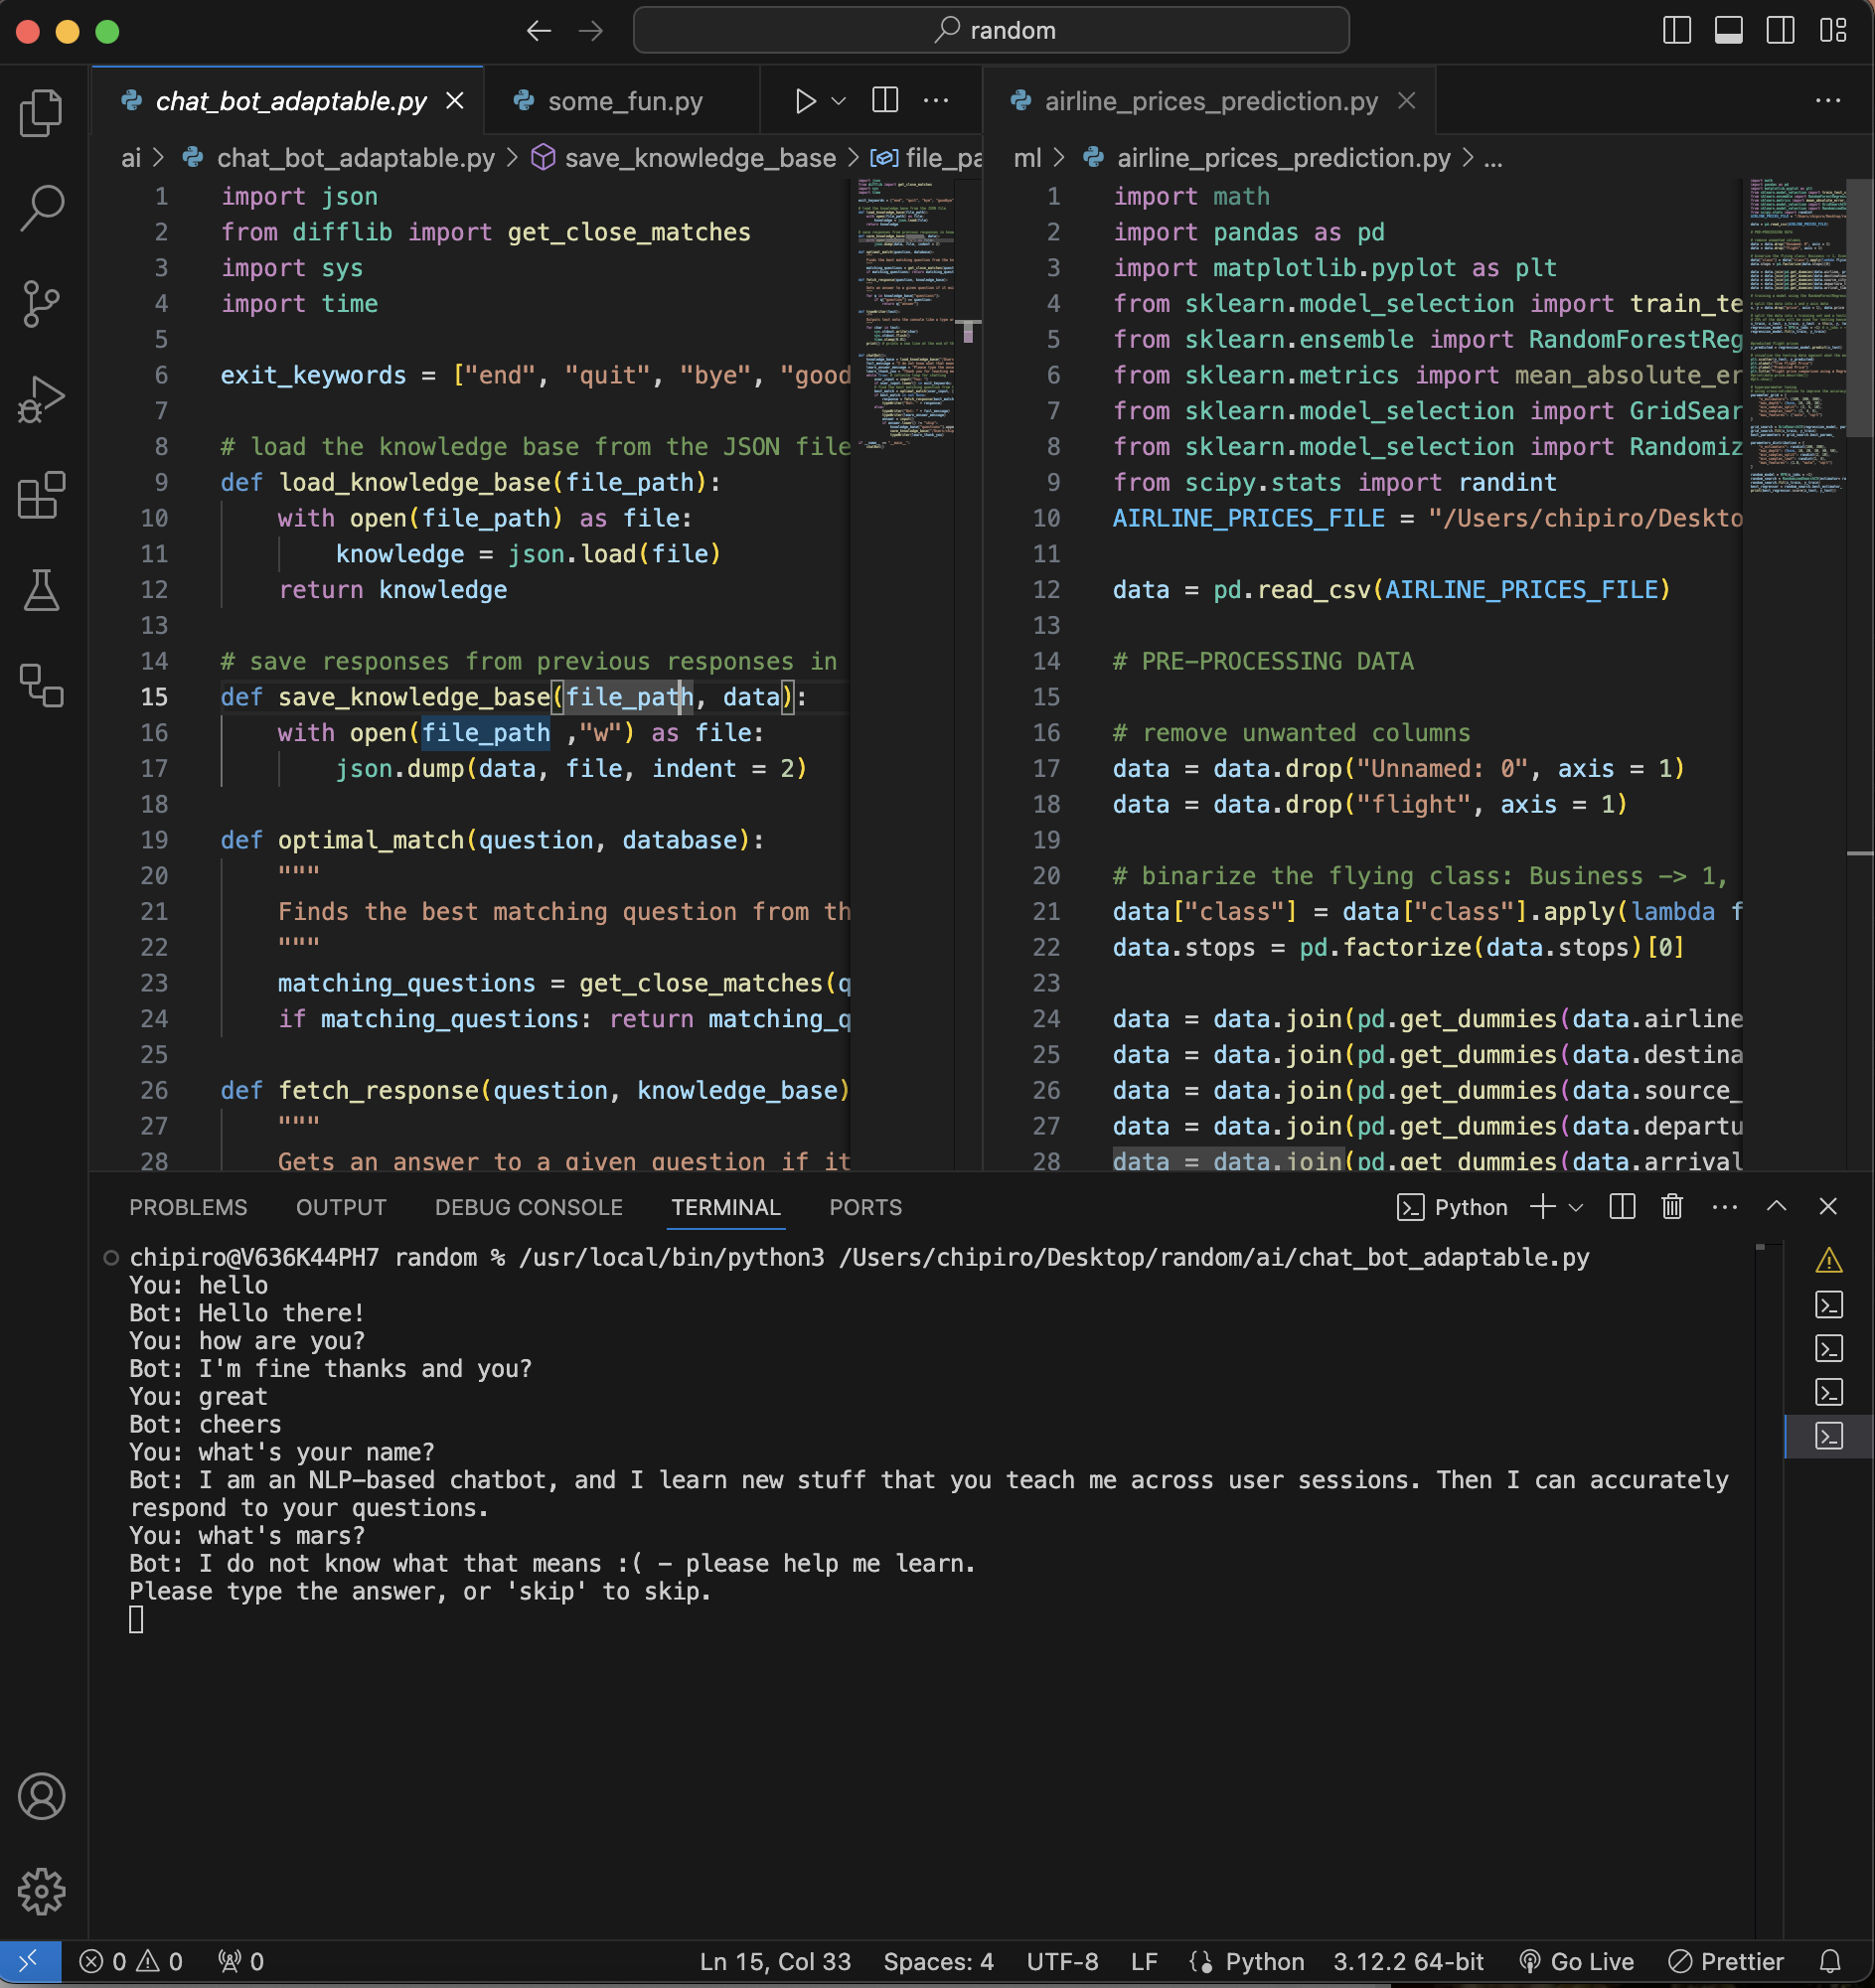Viewport: 1875px width, 1988px height.
Task: Open the Extensions view
Action: [42, 495]
